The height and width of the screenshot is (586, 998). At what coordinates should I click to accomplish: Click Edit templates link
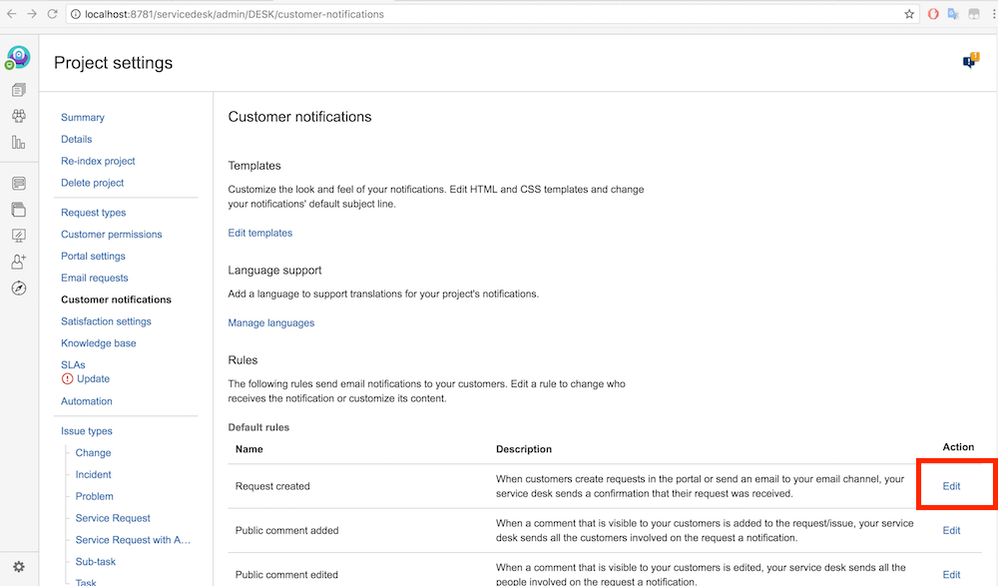(x=260, y=233)
